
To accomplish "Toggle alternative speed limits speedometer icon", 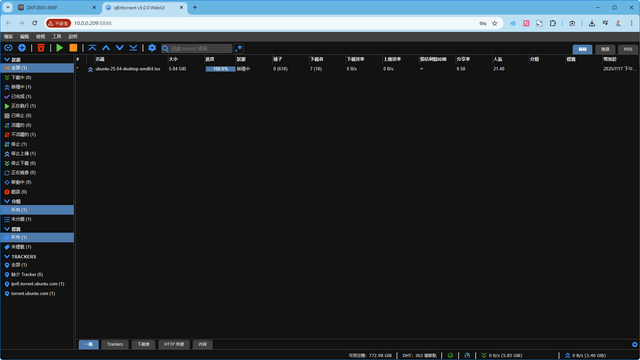I will [x=467, y=356].
